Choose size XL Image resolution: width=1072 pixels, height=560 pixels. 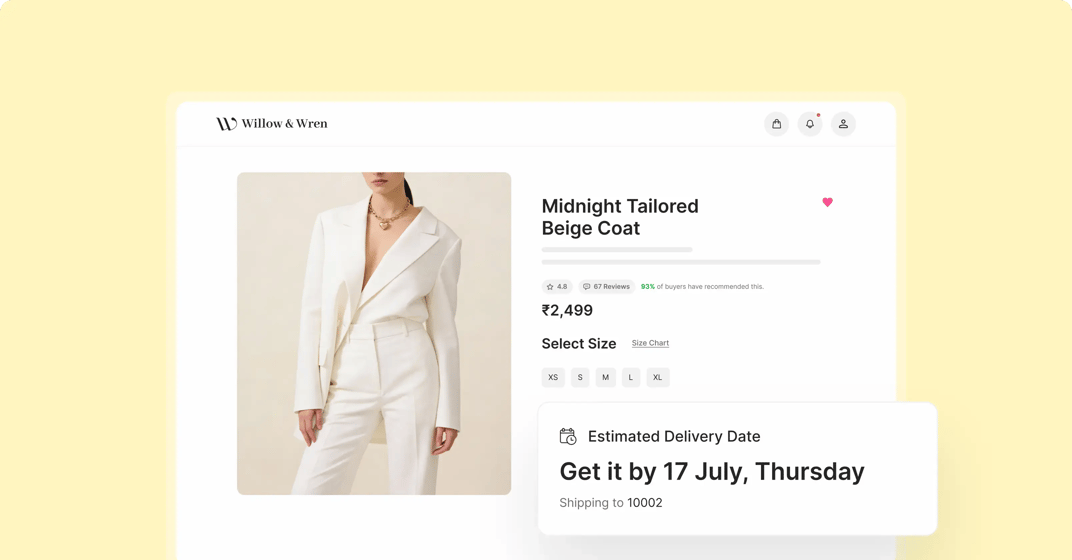(x=658, y=377)
